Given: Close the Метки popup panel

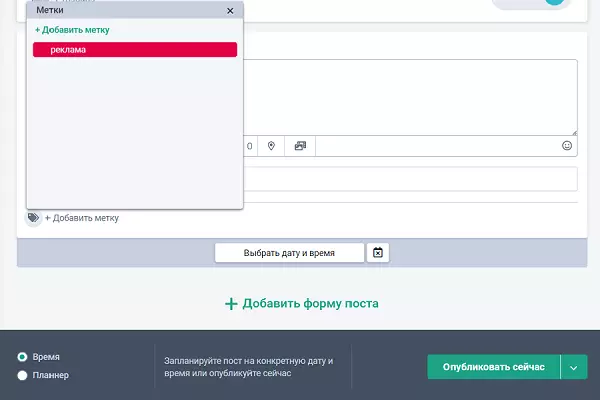Looking at the screenshot, I should tap(230, 10).
